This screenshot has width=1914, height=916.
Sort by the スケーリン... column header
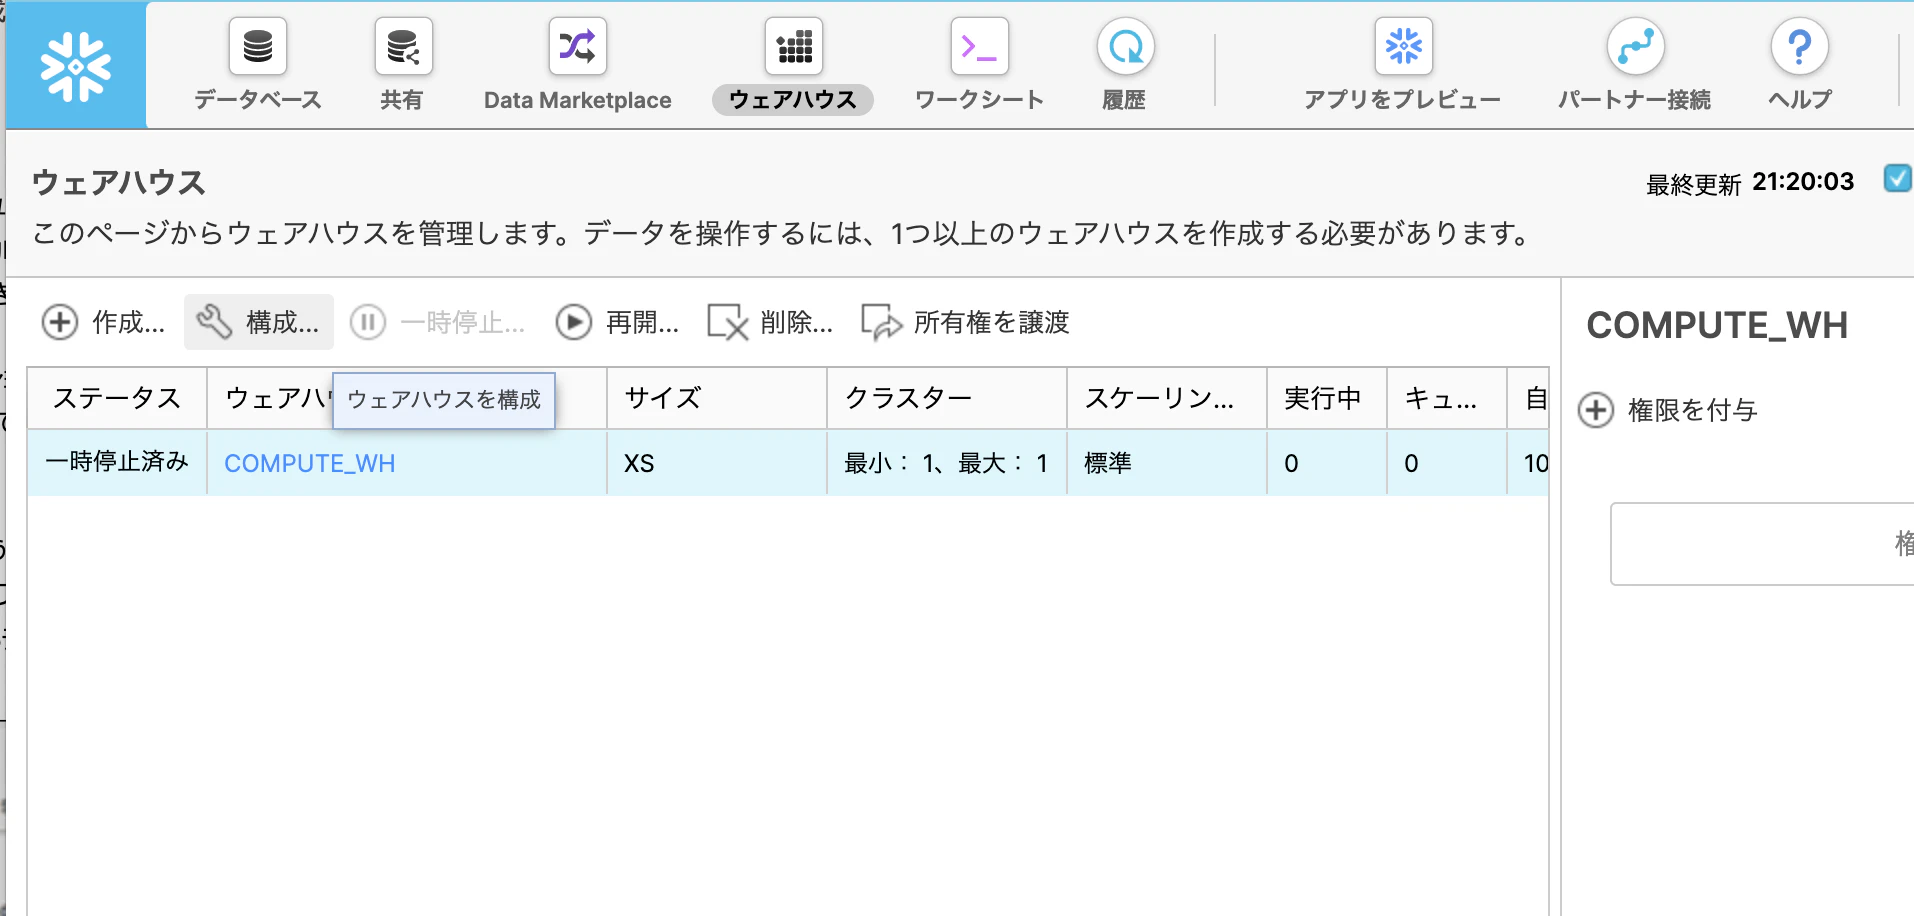1167,398
